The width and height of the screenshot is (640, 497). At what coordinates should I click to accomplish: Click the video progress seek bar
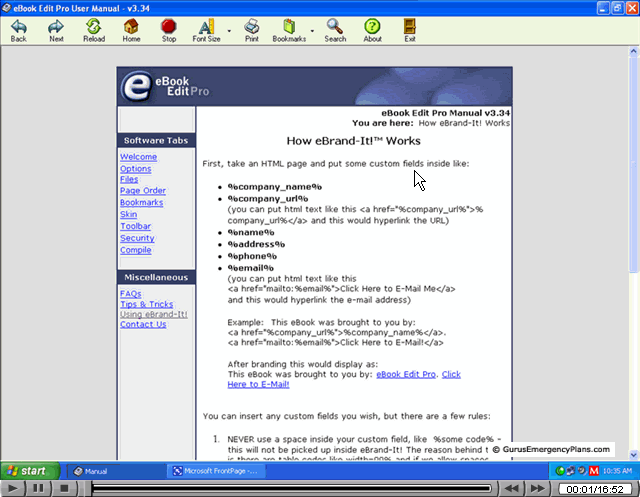pyautogui.click(x=291, y=488)
